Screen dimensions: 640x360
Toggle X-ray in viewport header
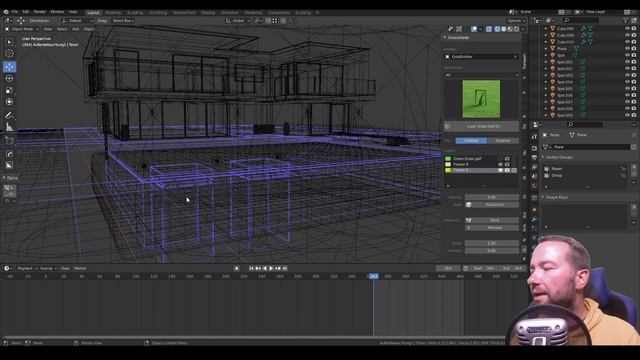(489, 29)
